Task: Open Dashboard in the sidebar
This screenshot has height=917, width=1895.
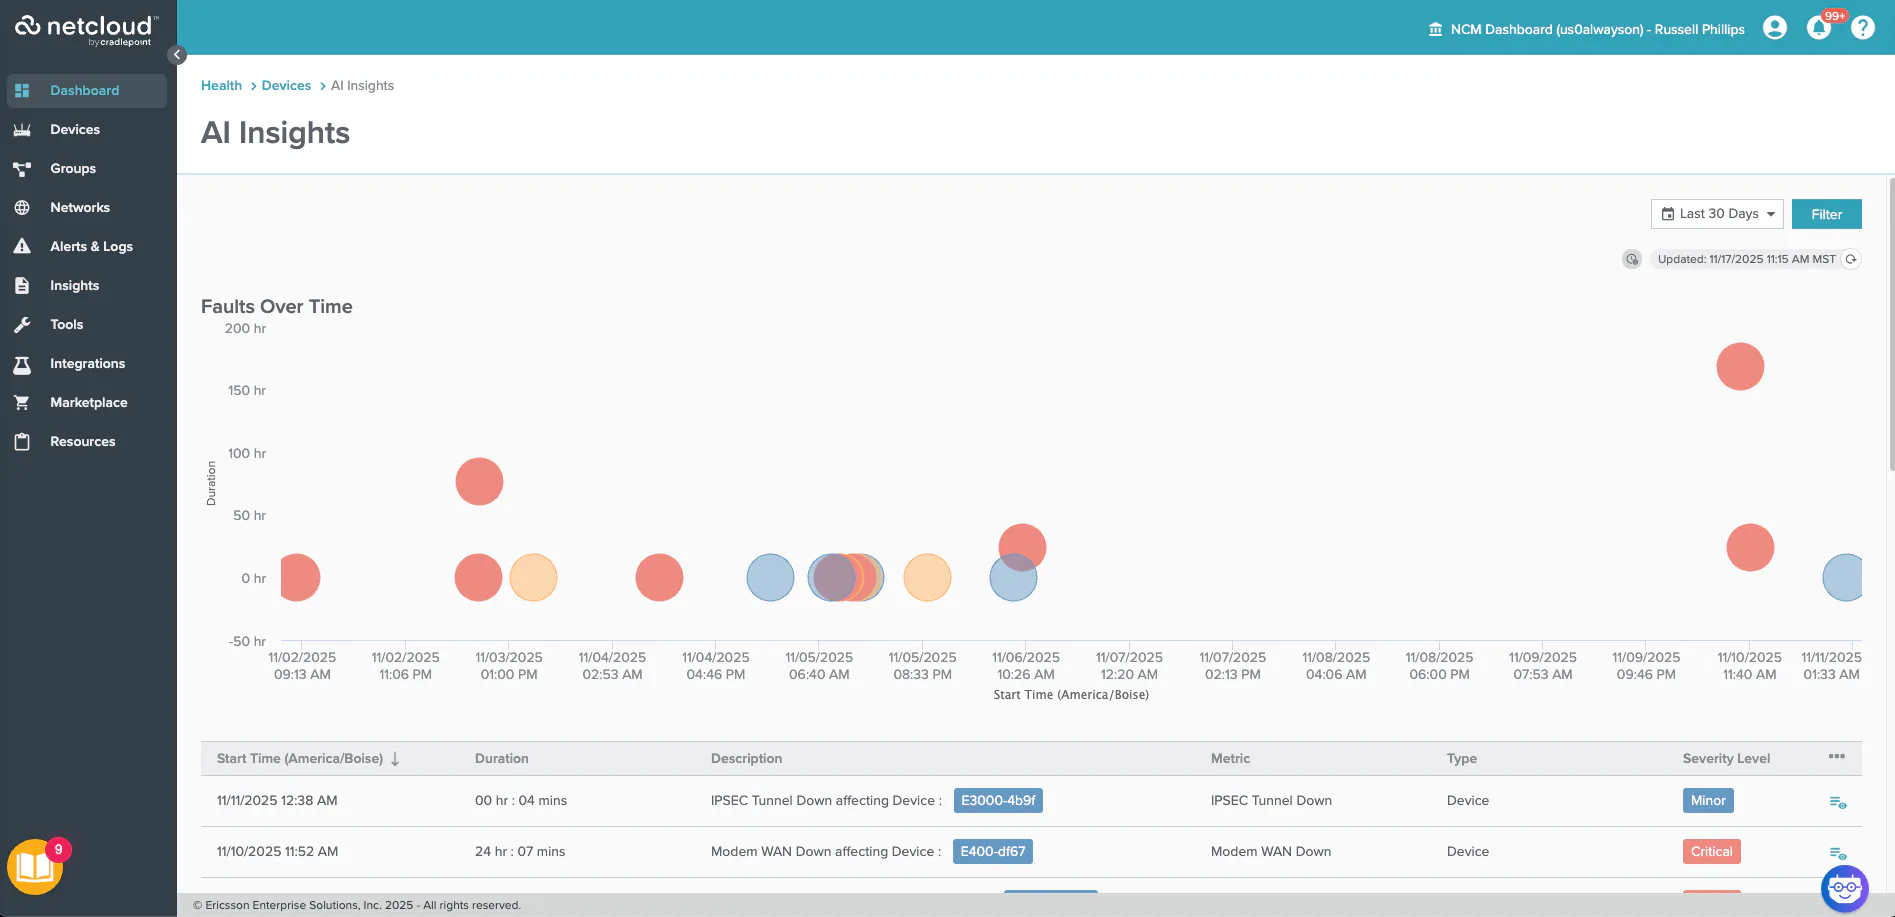Action: tap(87, 90)
